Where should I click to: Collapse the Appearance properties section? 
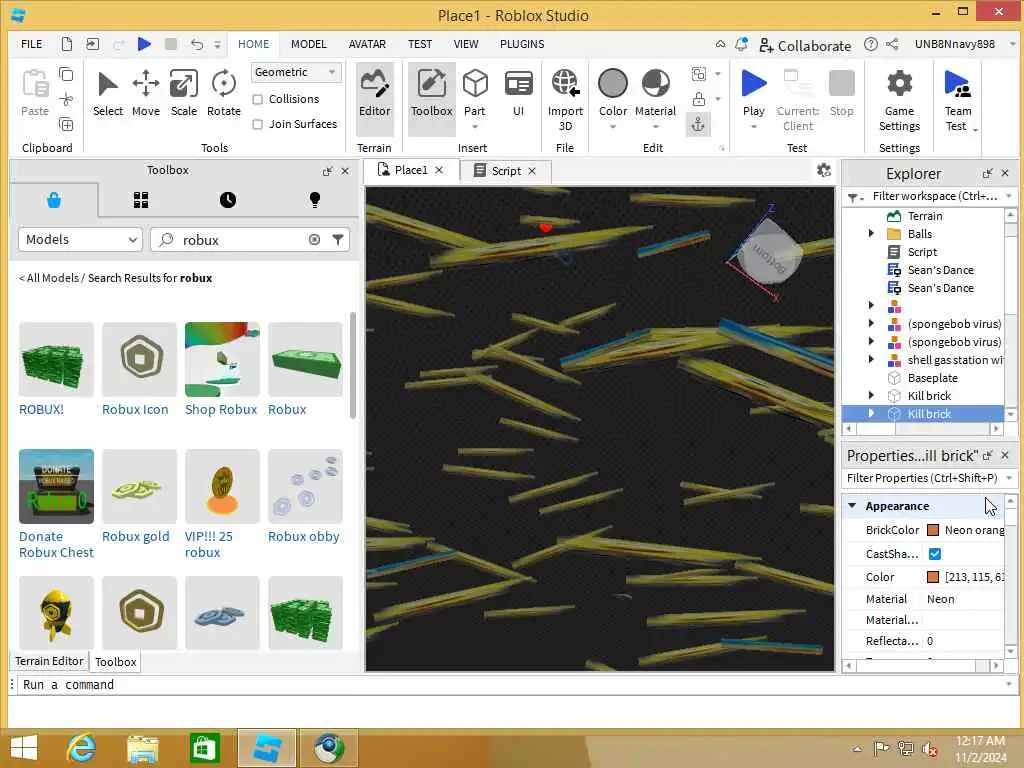pos(852,505)
